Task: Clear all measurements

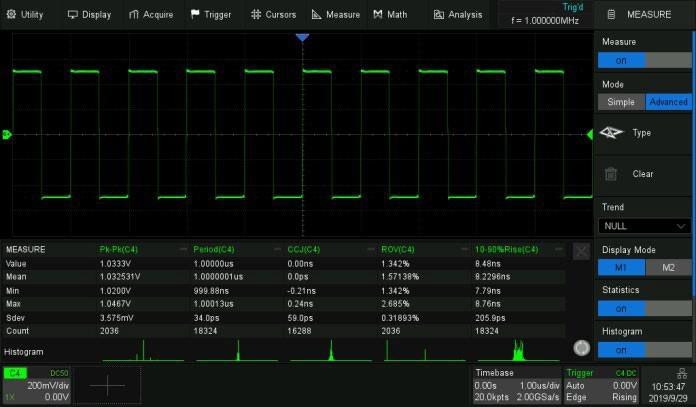Action: [644, 174]
